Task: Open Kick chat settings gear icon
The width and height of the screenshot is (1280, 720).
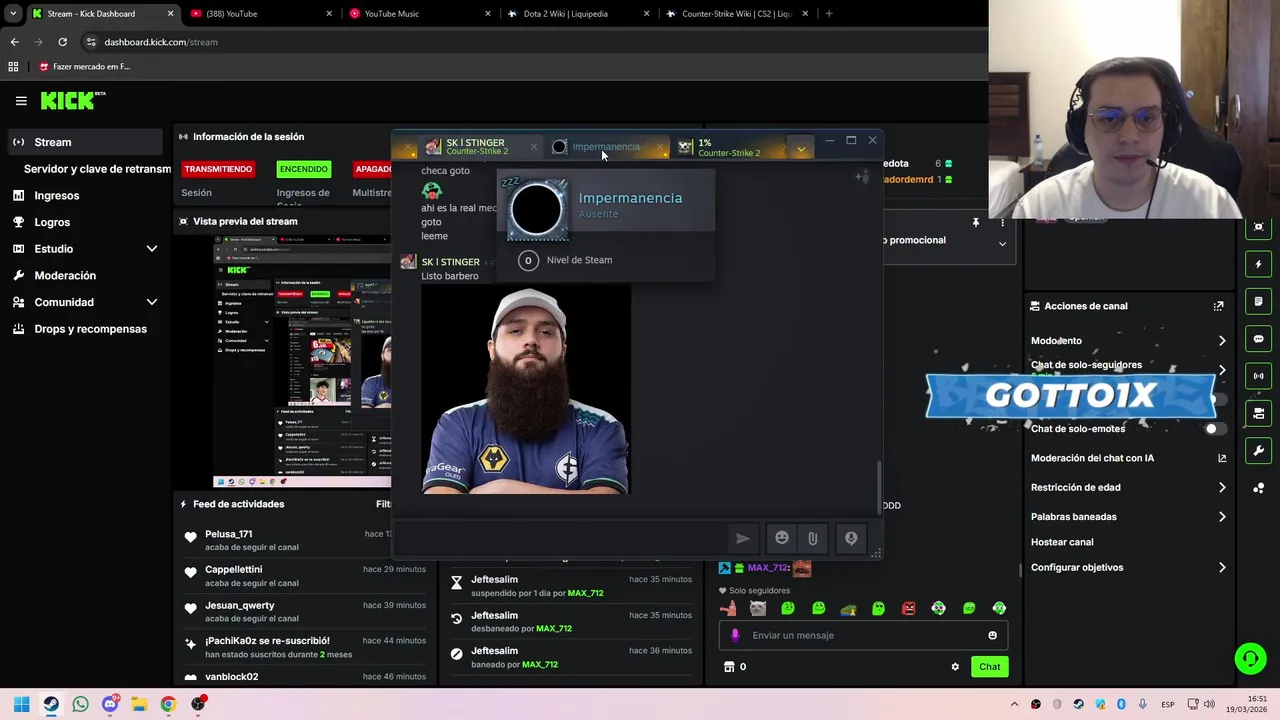Action: pyautogui.click(x=955, y=667)
